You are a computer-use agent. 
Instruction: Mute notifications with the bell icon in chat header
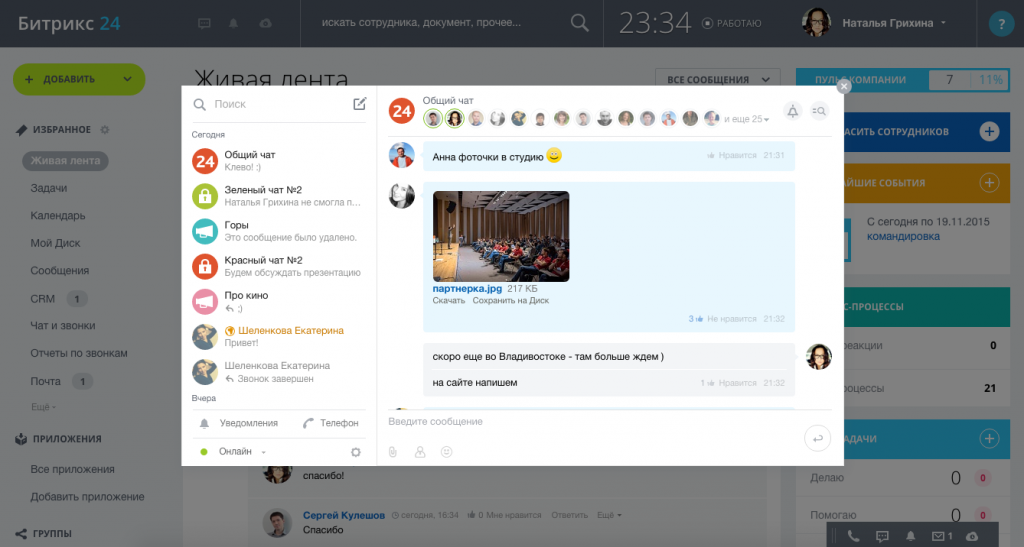tap(792, 112)
